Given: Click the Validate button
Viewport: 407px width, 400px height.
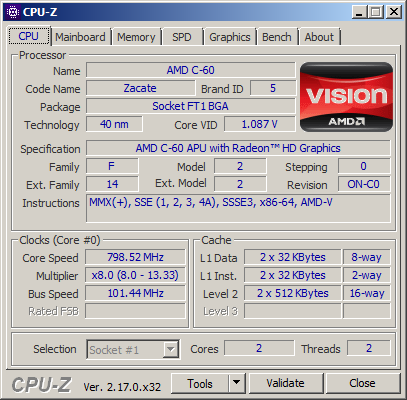Looking at the screenshot, I should (x=286, y=384).
